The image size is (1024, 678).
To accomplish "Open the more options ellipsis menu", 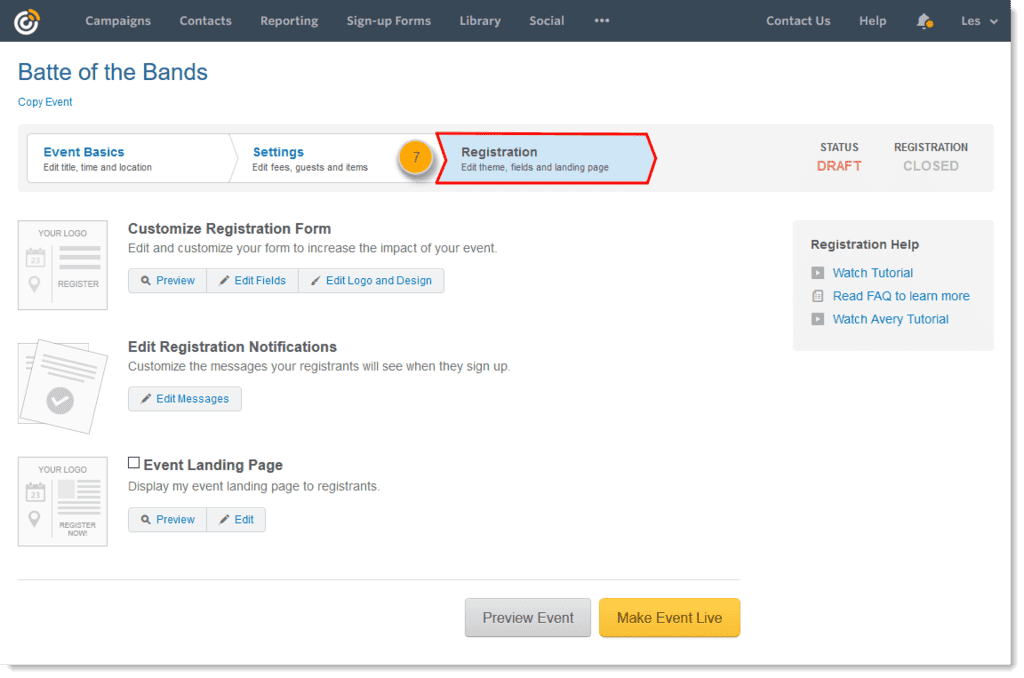I will [601, 21].
